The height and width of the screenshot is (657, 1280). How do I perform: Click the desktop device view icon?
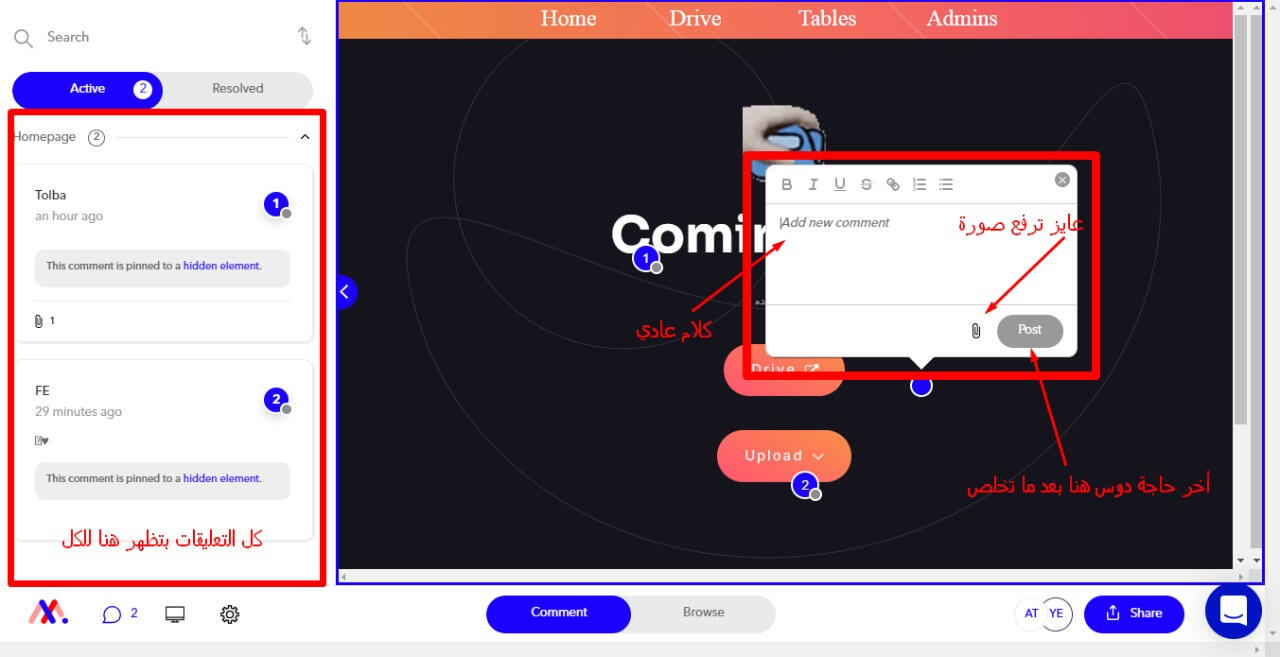(175, 614)
